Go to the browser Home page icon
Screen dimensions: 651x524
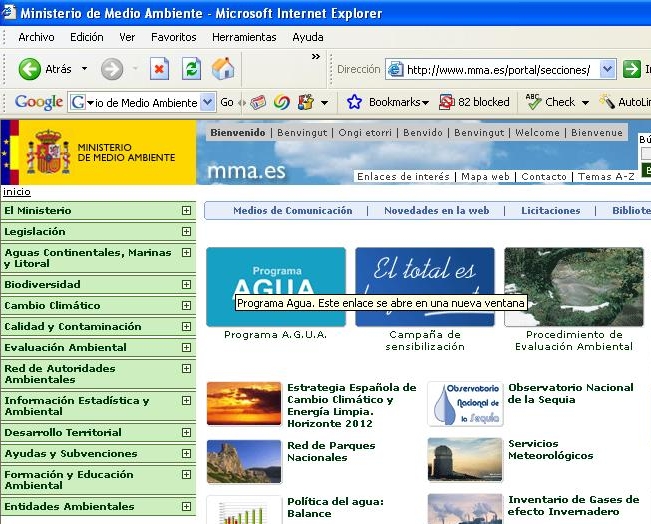click(222, 69)
